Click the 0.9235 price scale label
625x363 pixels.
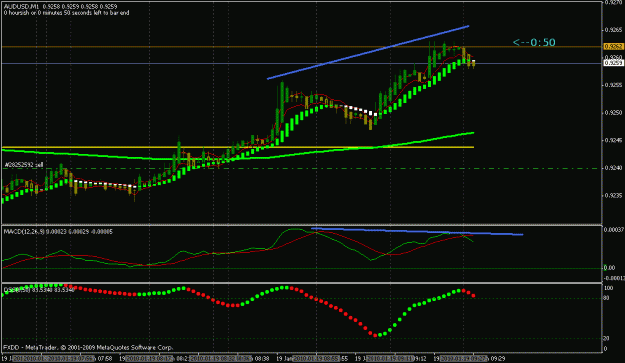pyautogui.click(x=613, y=196)
